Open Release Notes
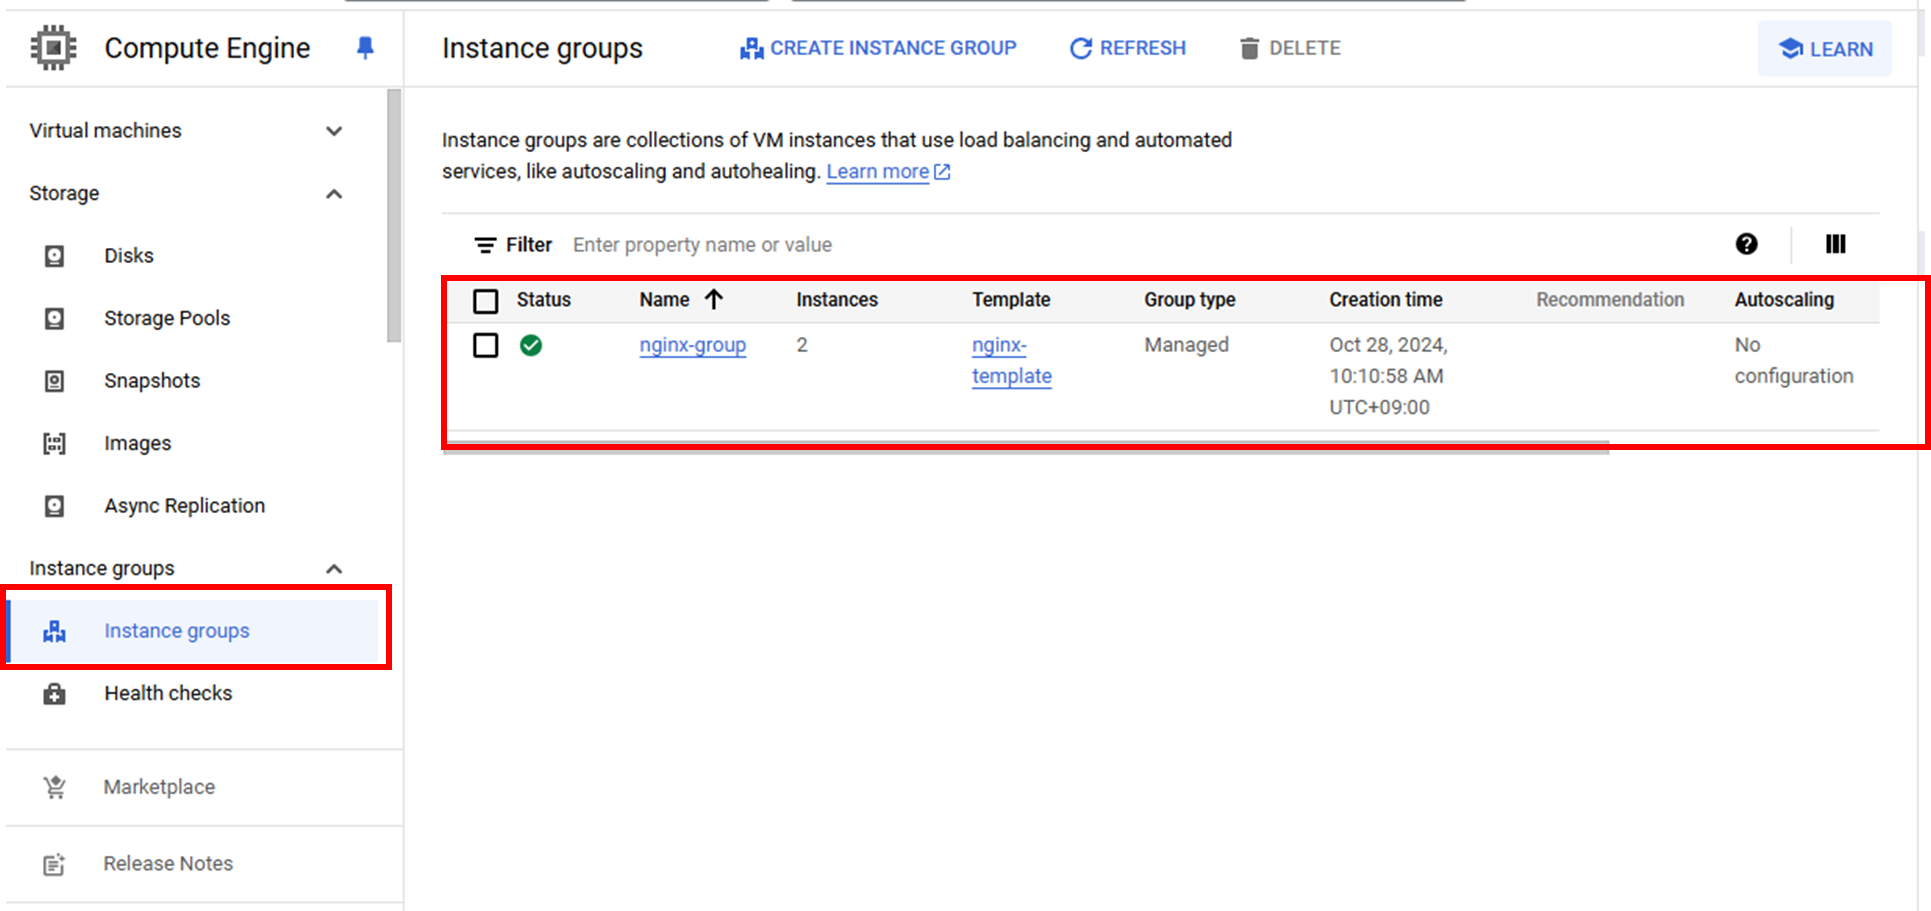 [x=168, y=864]
